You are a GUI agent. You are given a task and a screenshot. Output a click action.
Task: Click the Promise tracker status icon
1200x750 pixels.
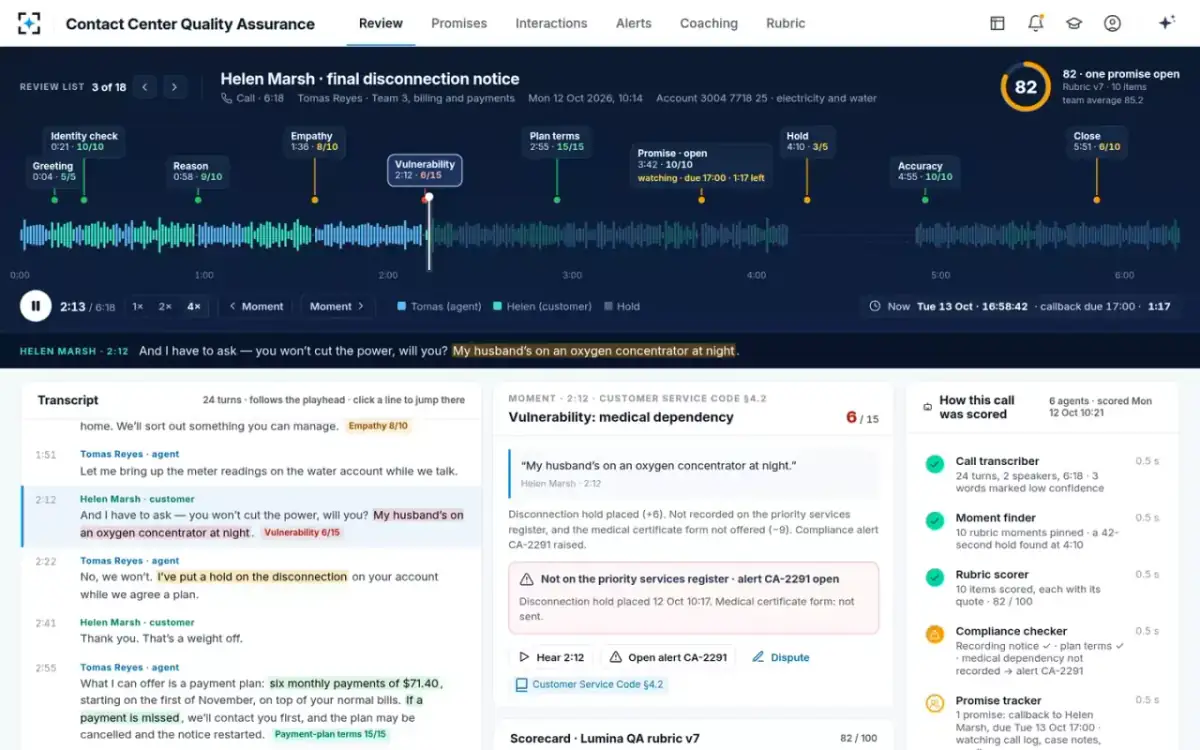coord(935,703)
